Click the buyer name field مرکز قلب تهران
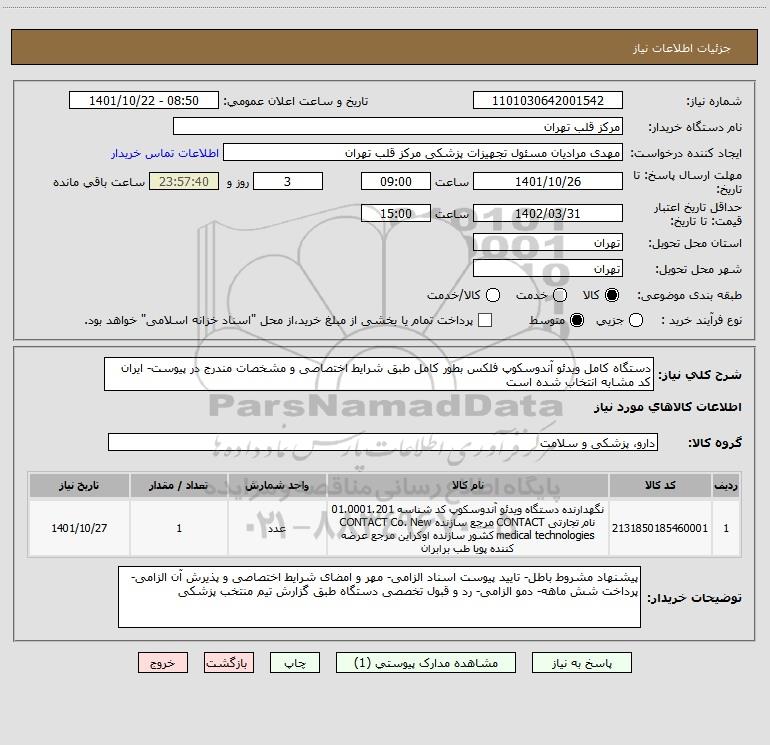The image size is (770, 745). 398,126
